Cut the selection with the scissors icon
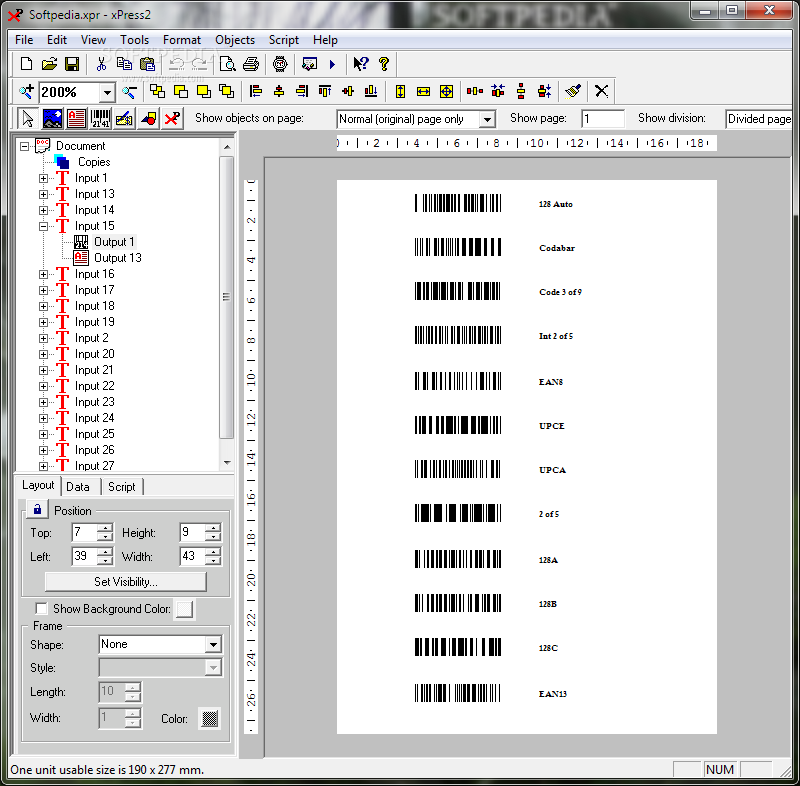The width and height of the screenshot is (800, 786). coord(101,64)
